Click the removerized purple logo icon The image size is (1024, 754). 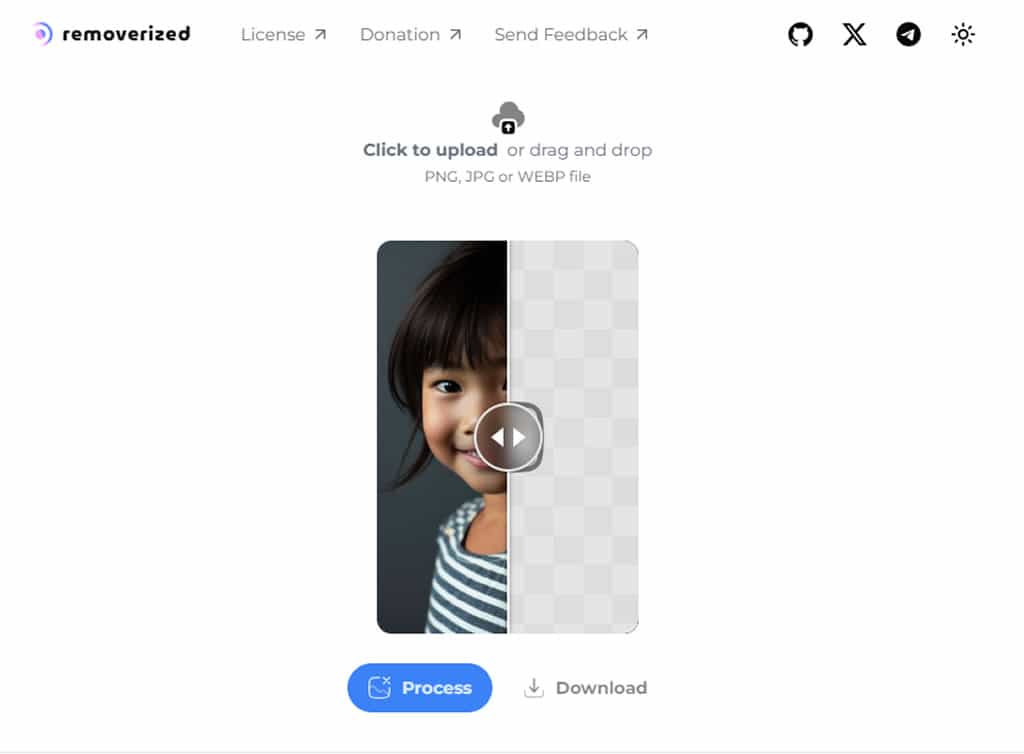tap(42, 34)
